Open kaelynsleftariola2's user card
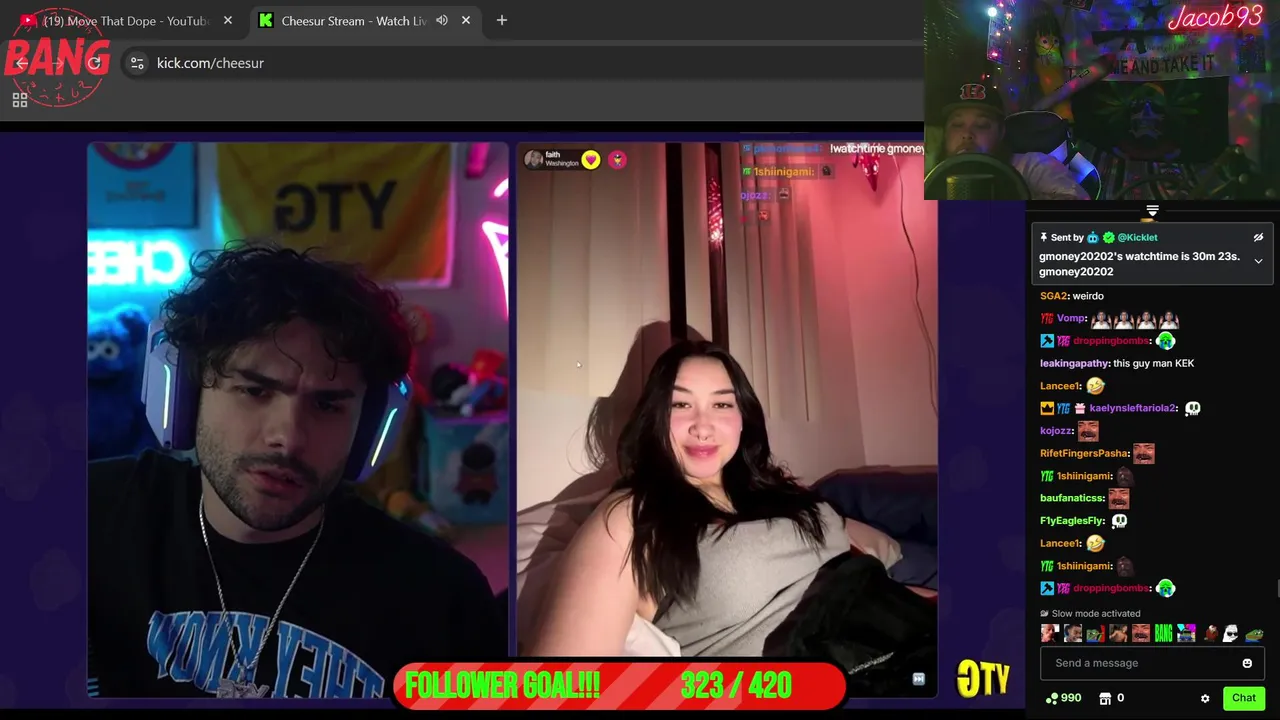Image resolution: width=1280 pixels, height=720 pixels. tap(1133, 408)
